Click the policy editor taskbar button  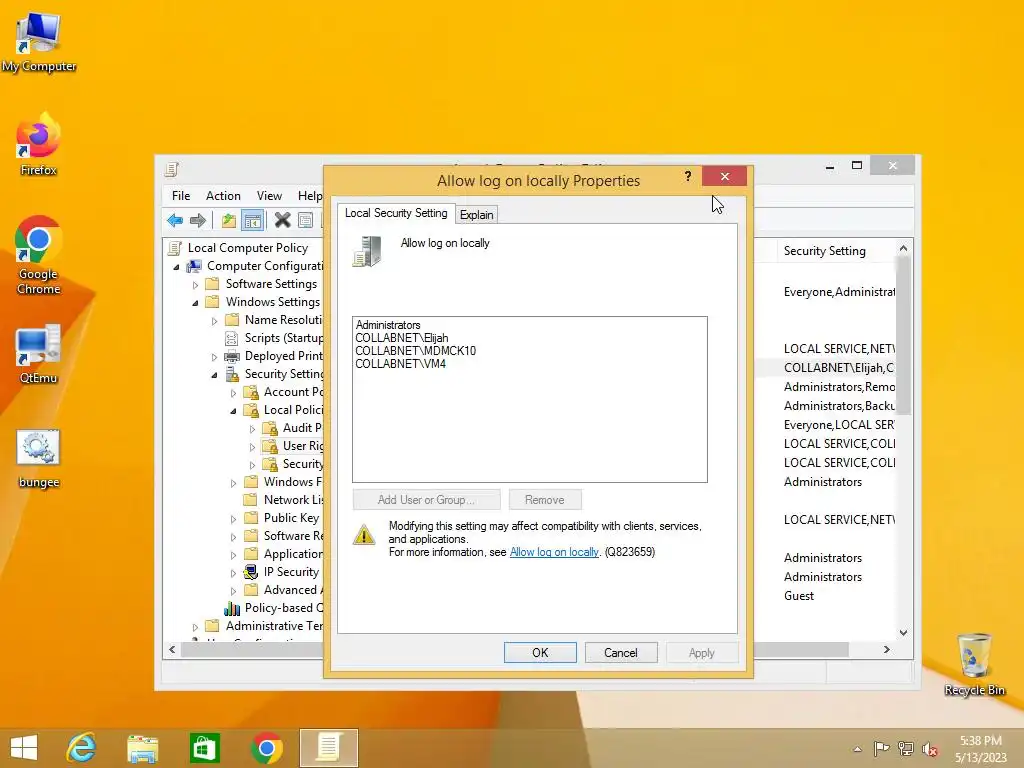(x=329, y=748)
